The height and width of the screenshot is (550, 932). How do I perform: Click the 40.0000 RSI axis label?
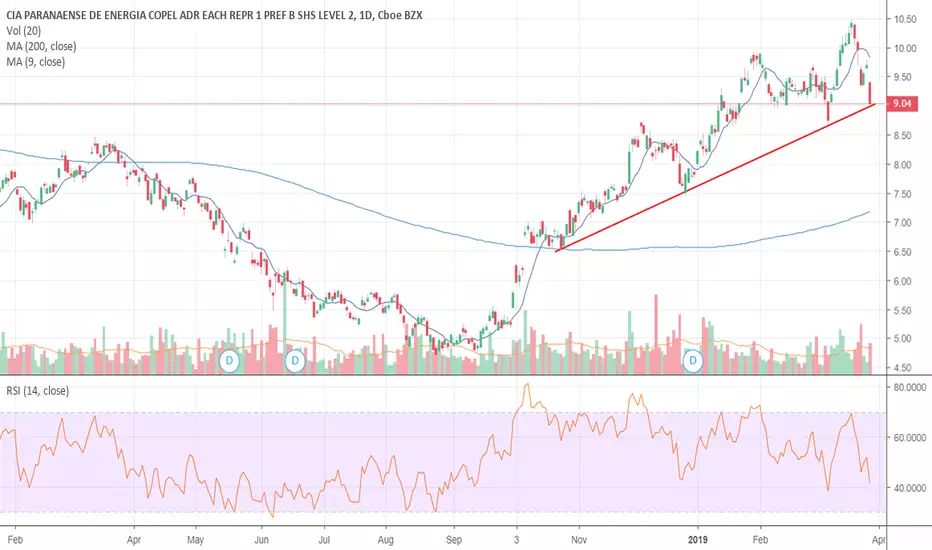(x=910, y=488)
